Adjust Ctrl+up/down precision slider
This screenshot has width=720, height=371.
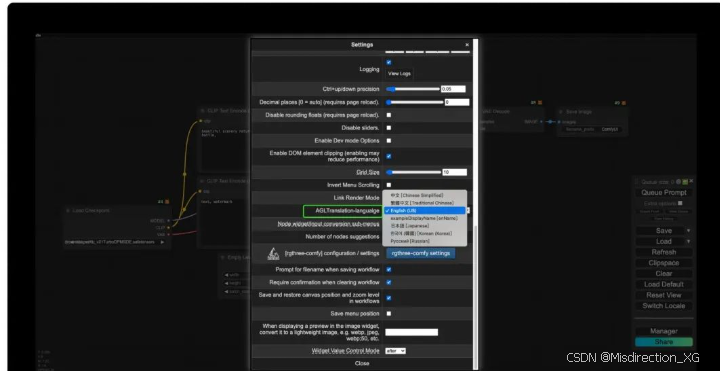(412, 89)
